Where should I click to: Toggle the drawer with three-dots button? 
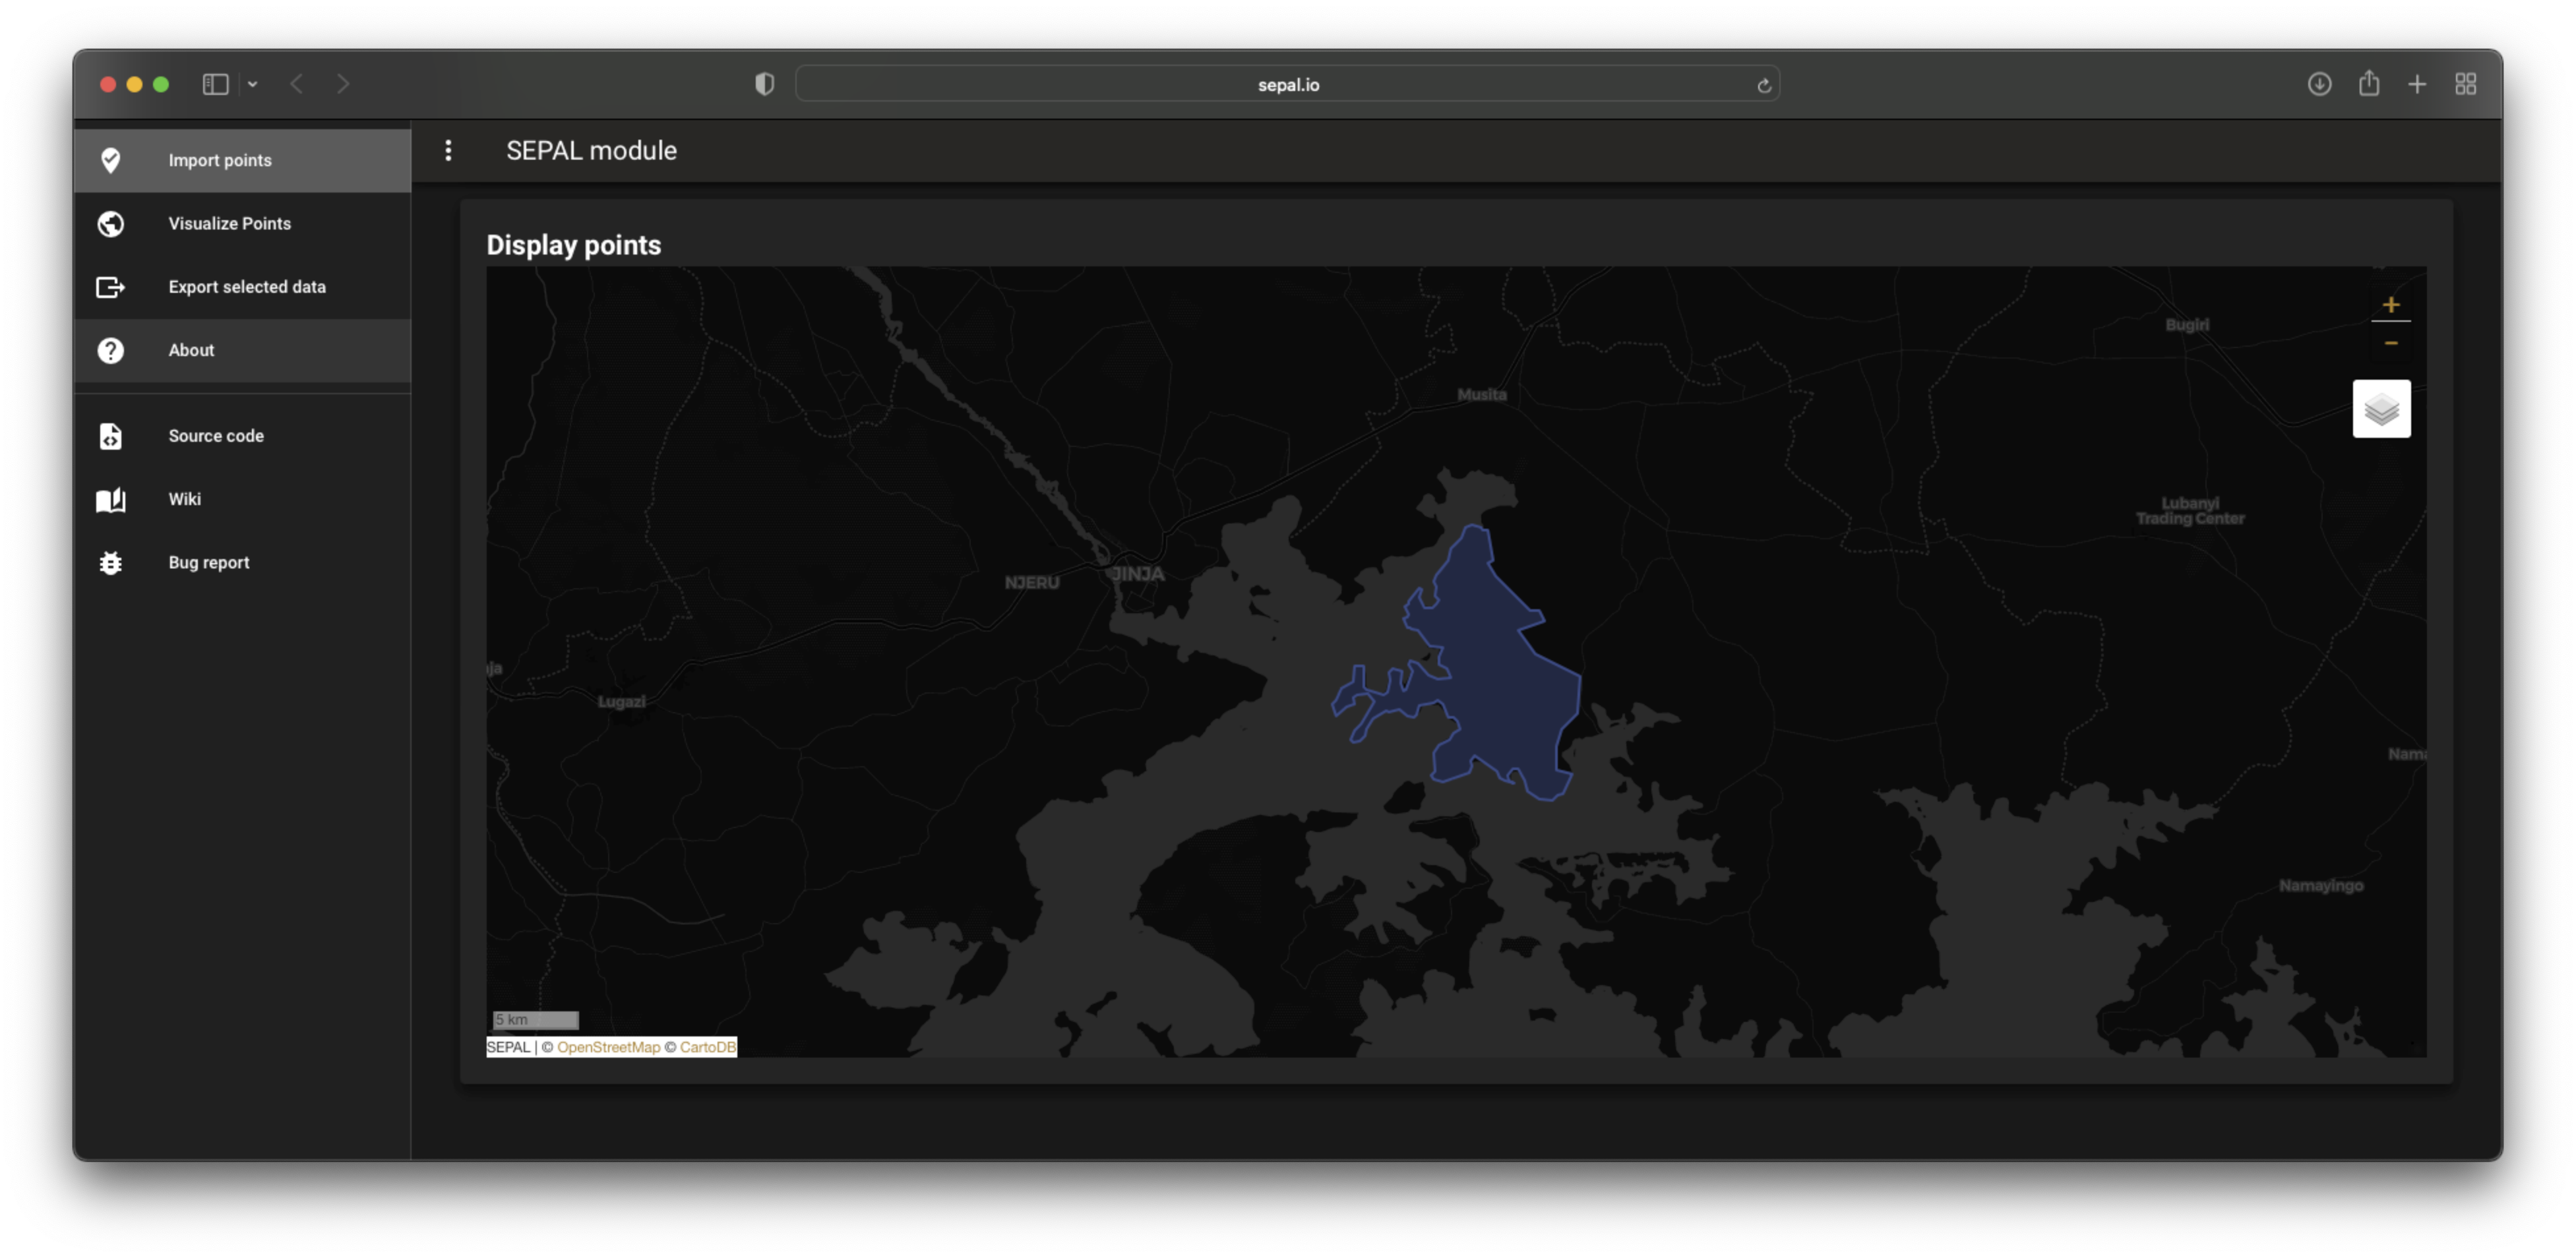coord(448,150)
